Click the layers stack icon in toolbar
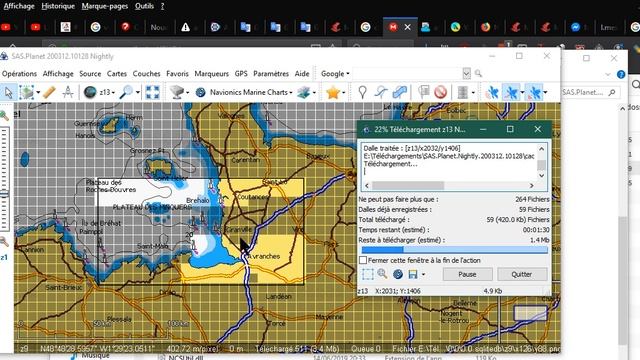640x360 pixels. [x=303, y=92]
